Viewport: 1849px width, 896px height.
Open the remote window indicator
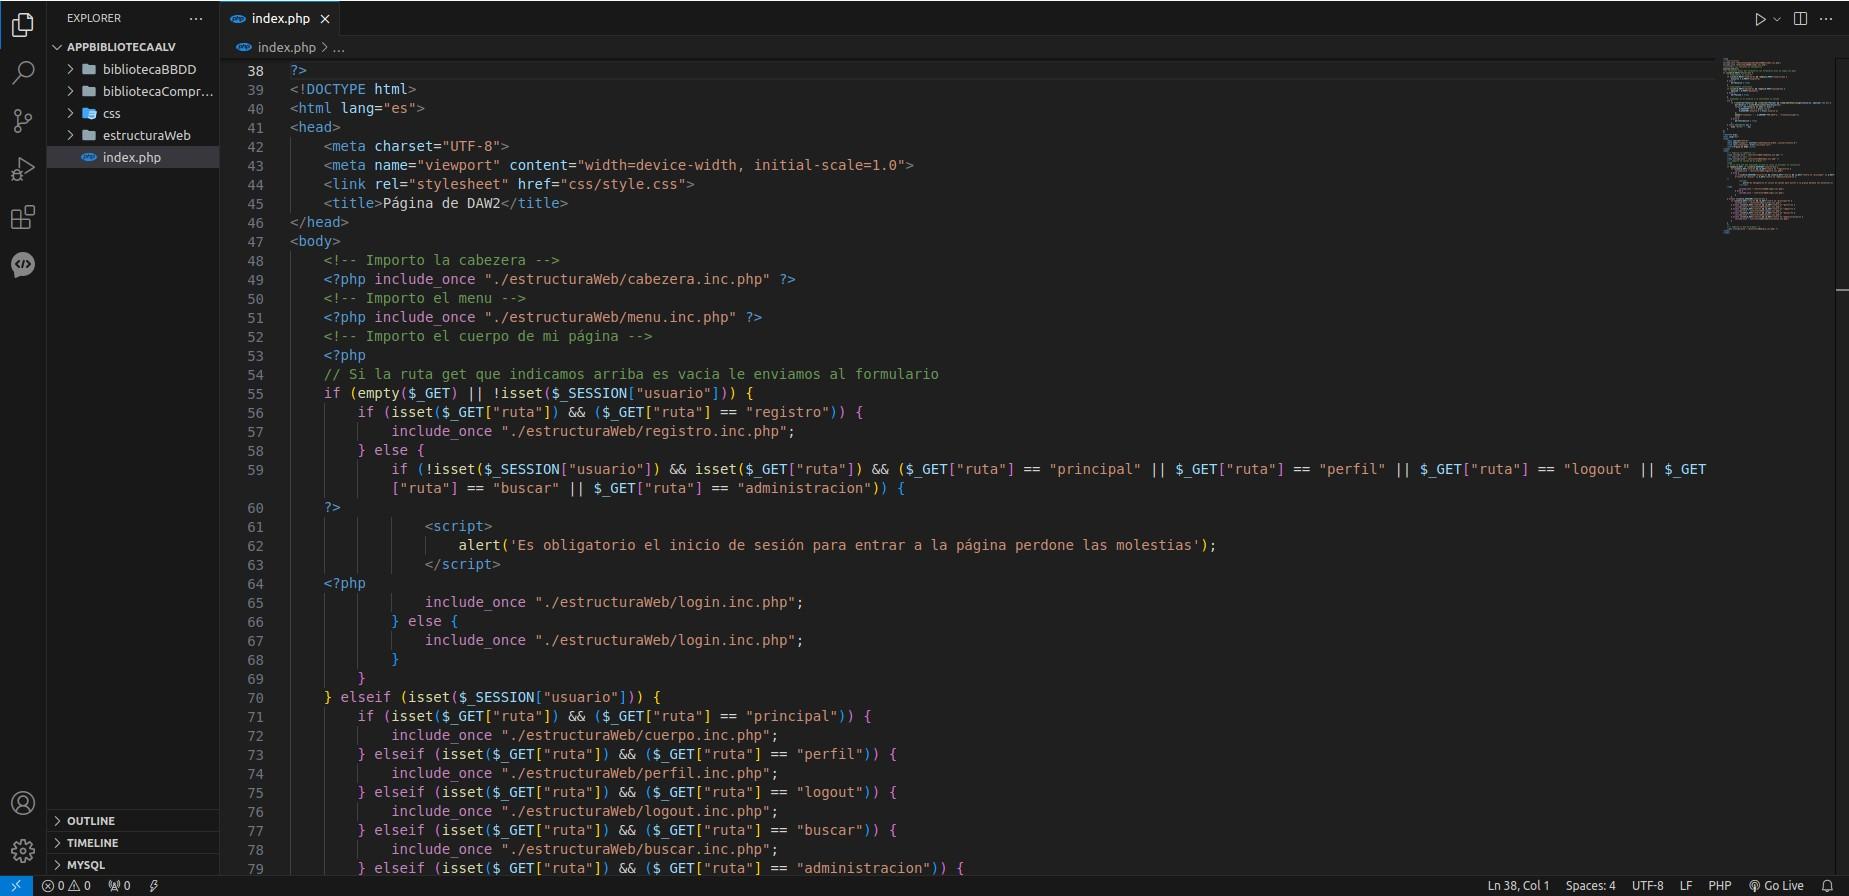pos(16,886)
